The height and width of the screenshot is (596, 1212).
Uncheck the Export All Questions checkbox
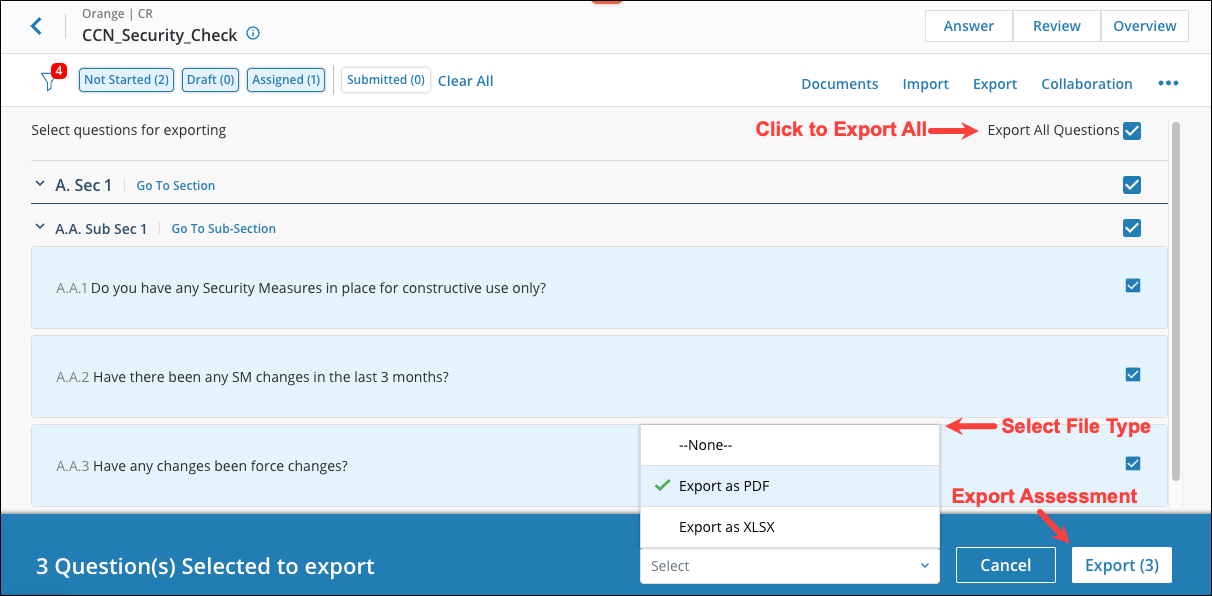pyautogui.click(x=1132, y=130)
